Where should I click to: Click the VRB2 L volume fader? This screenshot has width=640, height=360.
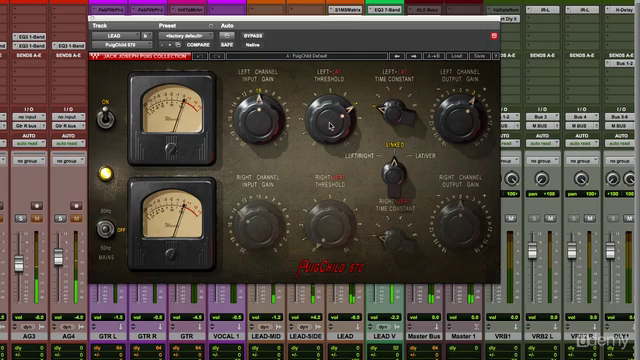(x=532, y=250)
